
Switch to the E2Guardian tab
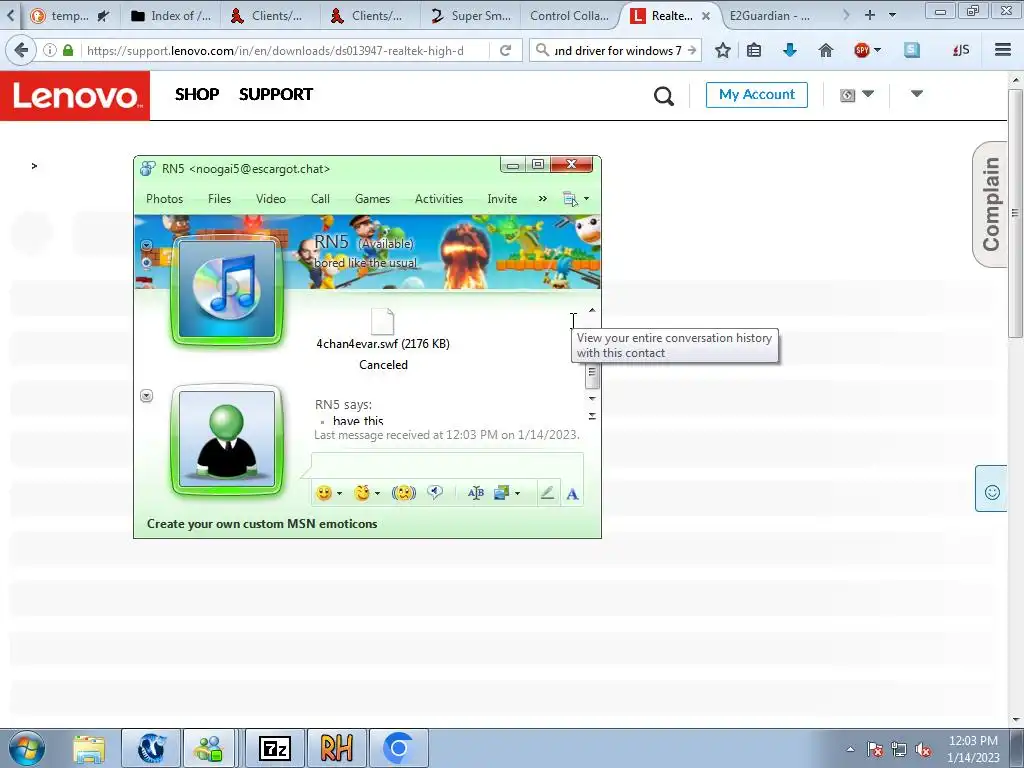pyautogui.click(x=769, y=16)
